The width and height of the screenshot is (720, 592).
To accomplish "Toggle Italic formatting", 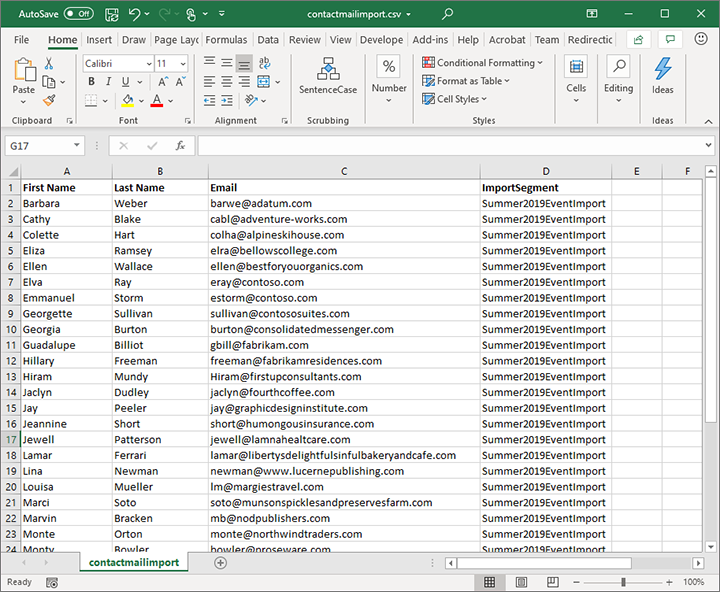I will [108, 82].
